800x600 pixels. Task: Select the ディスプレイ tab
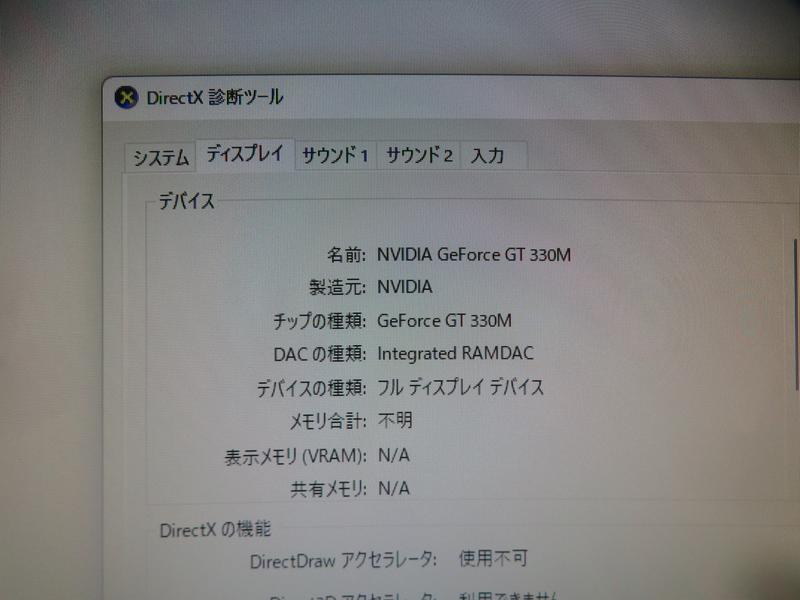(245, 154)
